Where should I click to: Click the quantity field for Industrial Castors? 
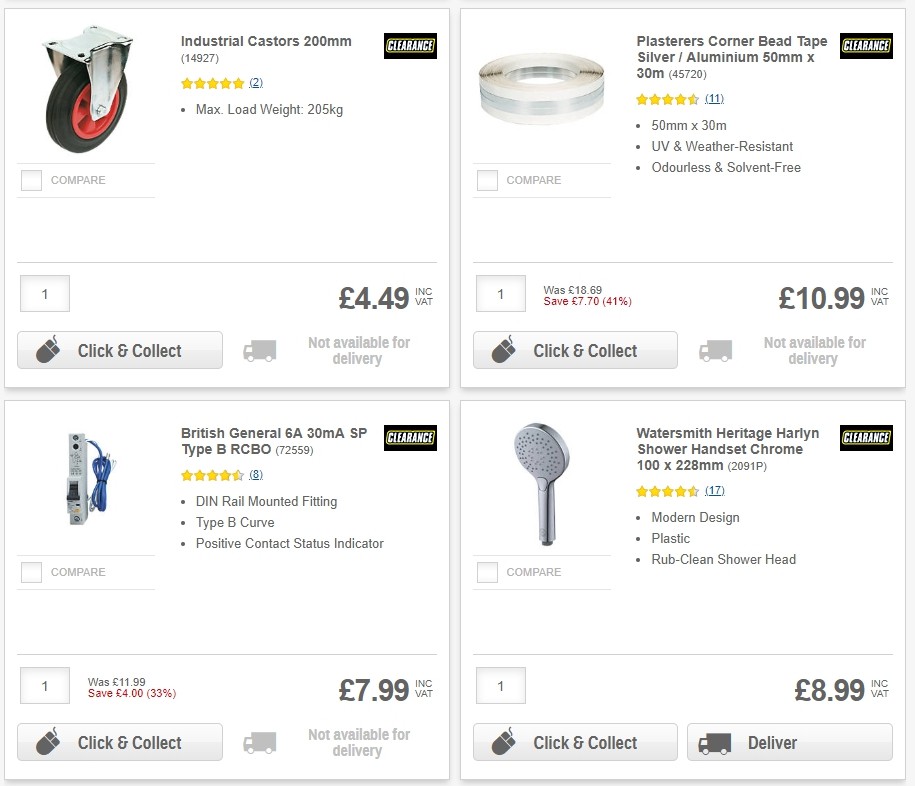[44, 293]
